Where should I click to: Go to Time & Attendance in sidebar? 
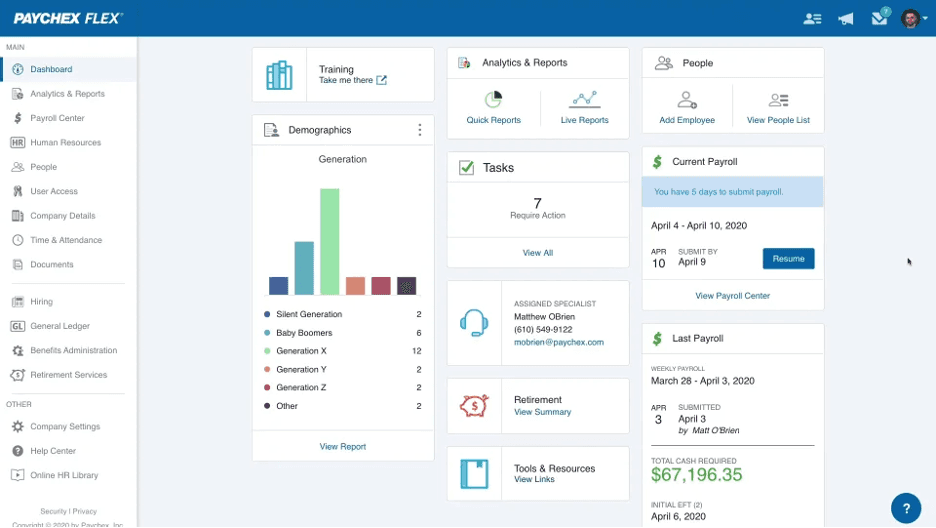(66, 240)
